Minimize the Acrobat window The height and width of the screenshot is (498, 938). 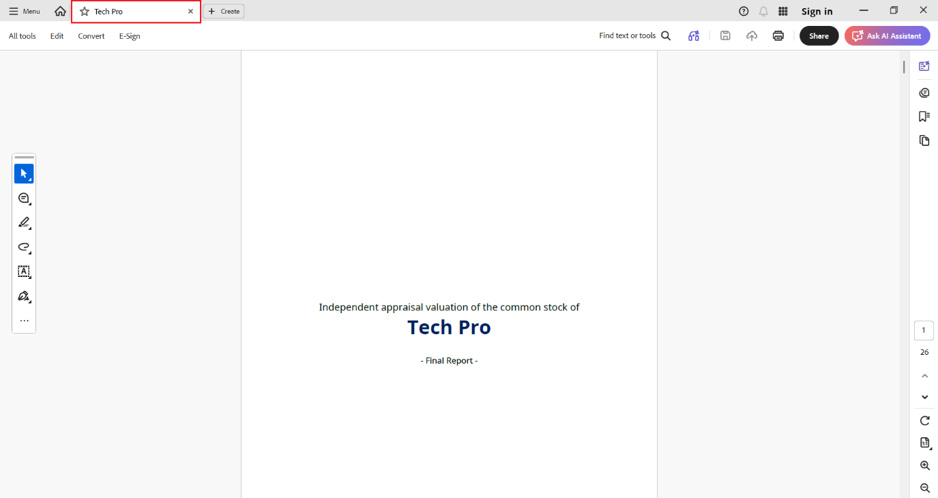[x=863, y=11]
